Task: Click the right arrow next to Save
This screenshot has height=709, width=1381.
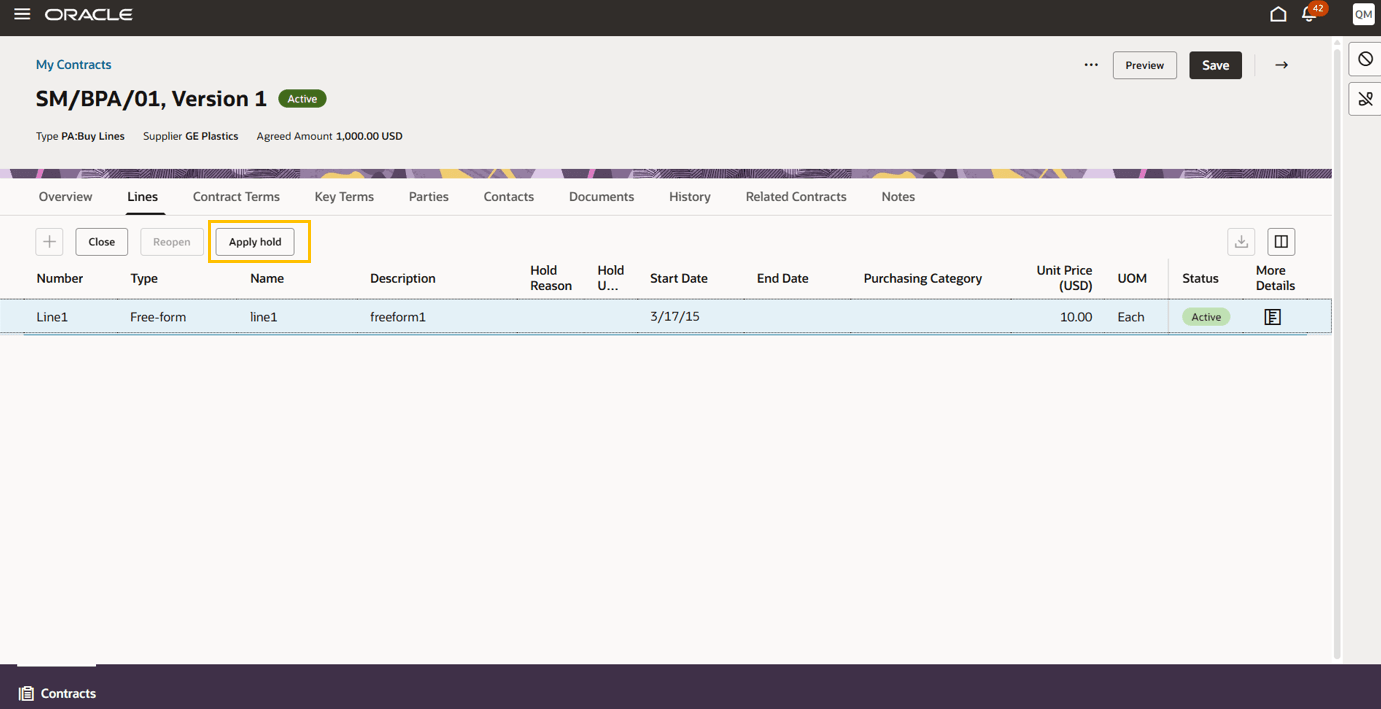Action: point(1281,65)
